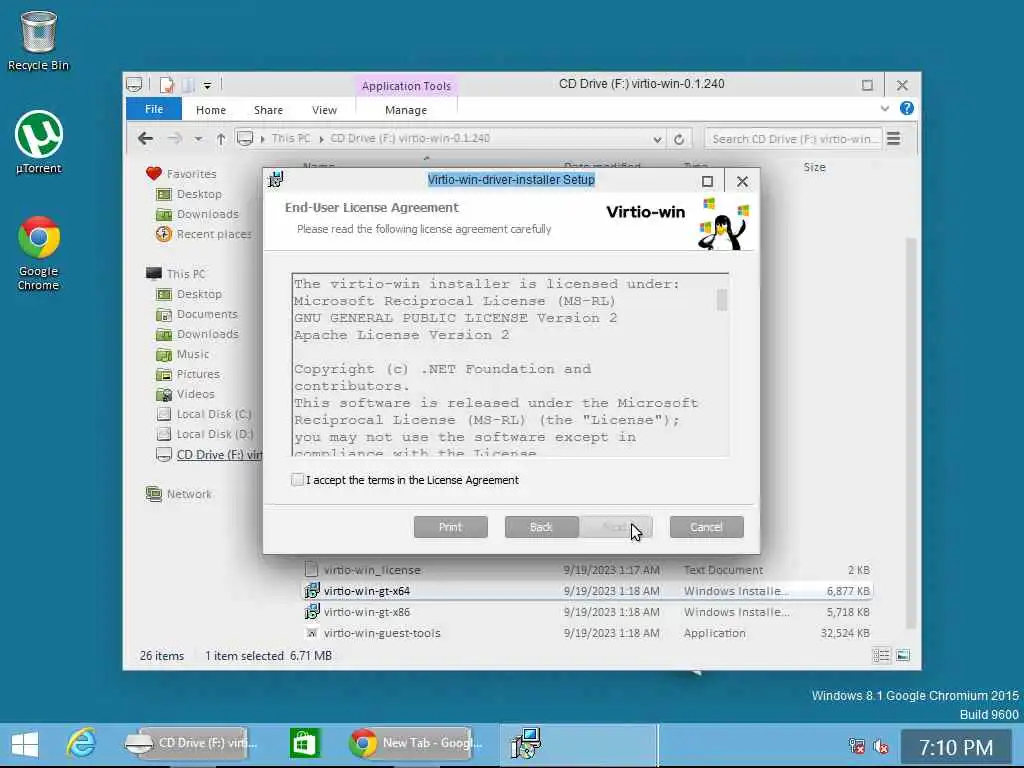Open the File menu in Explorer

pos(153,109)
